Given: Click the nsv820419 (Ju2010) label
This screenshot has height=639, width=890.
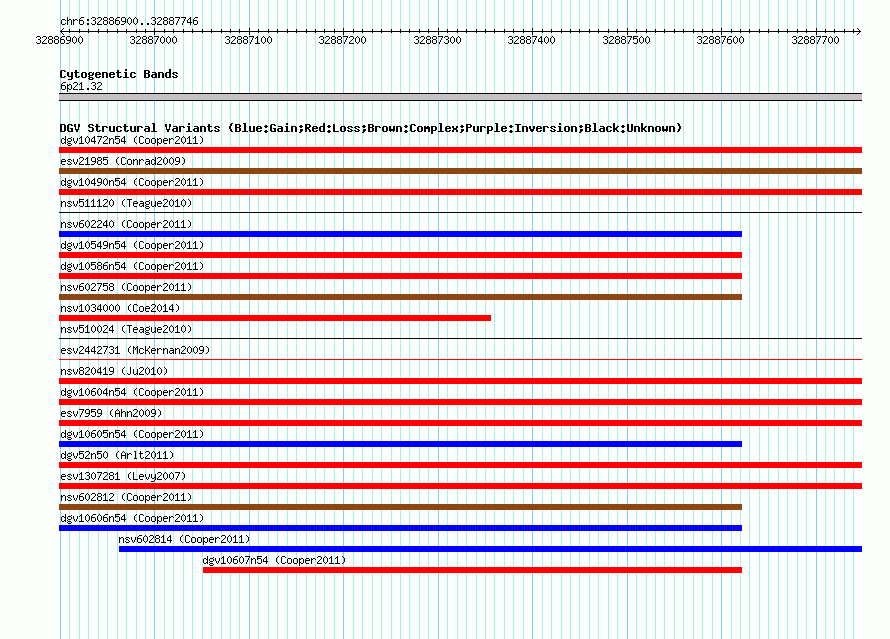Looking at the screenshot, I should coord(114,371).
